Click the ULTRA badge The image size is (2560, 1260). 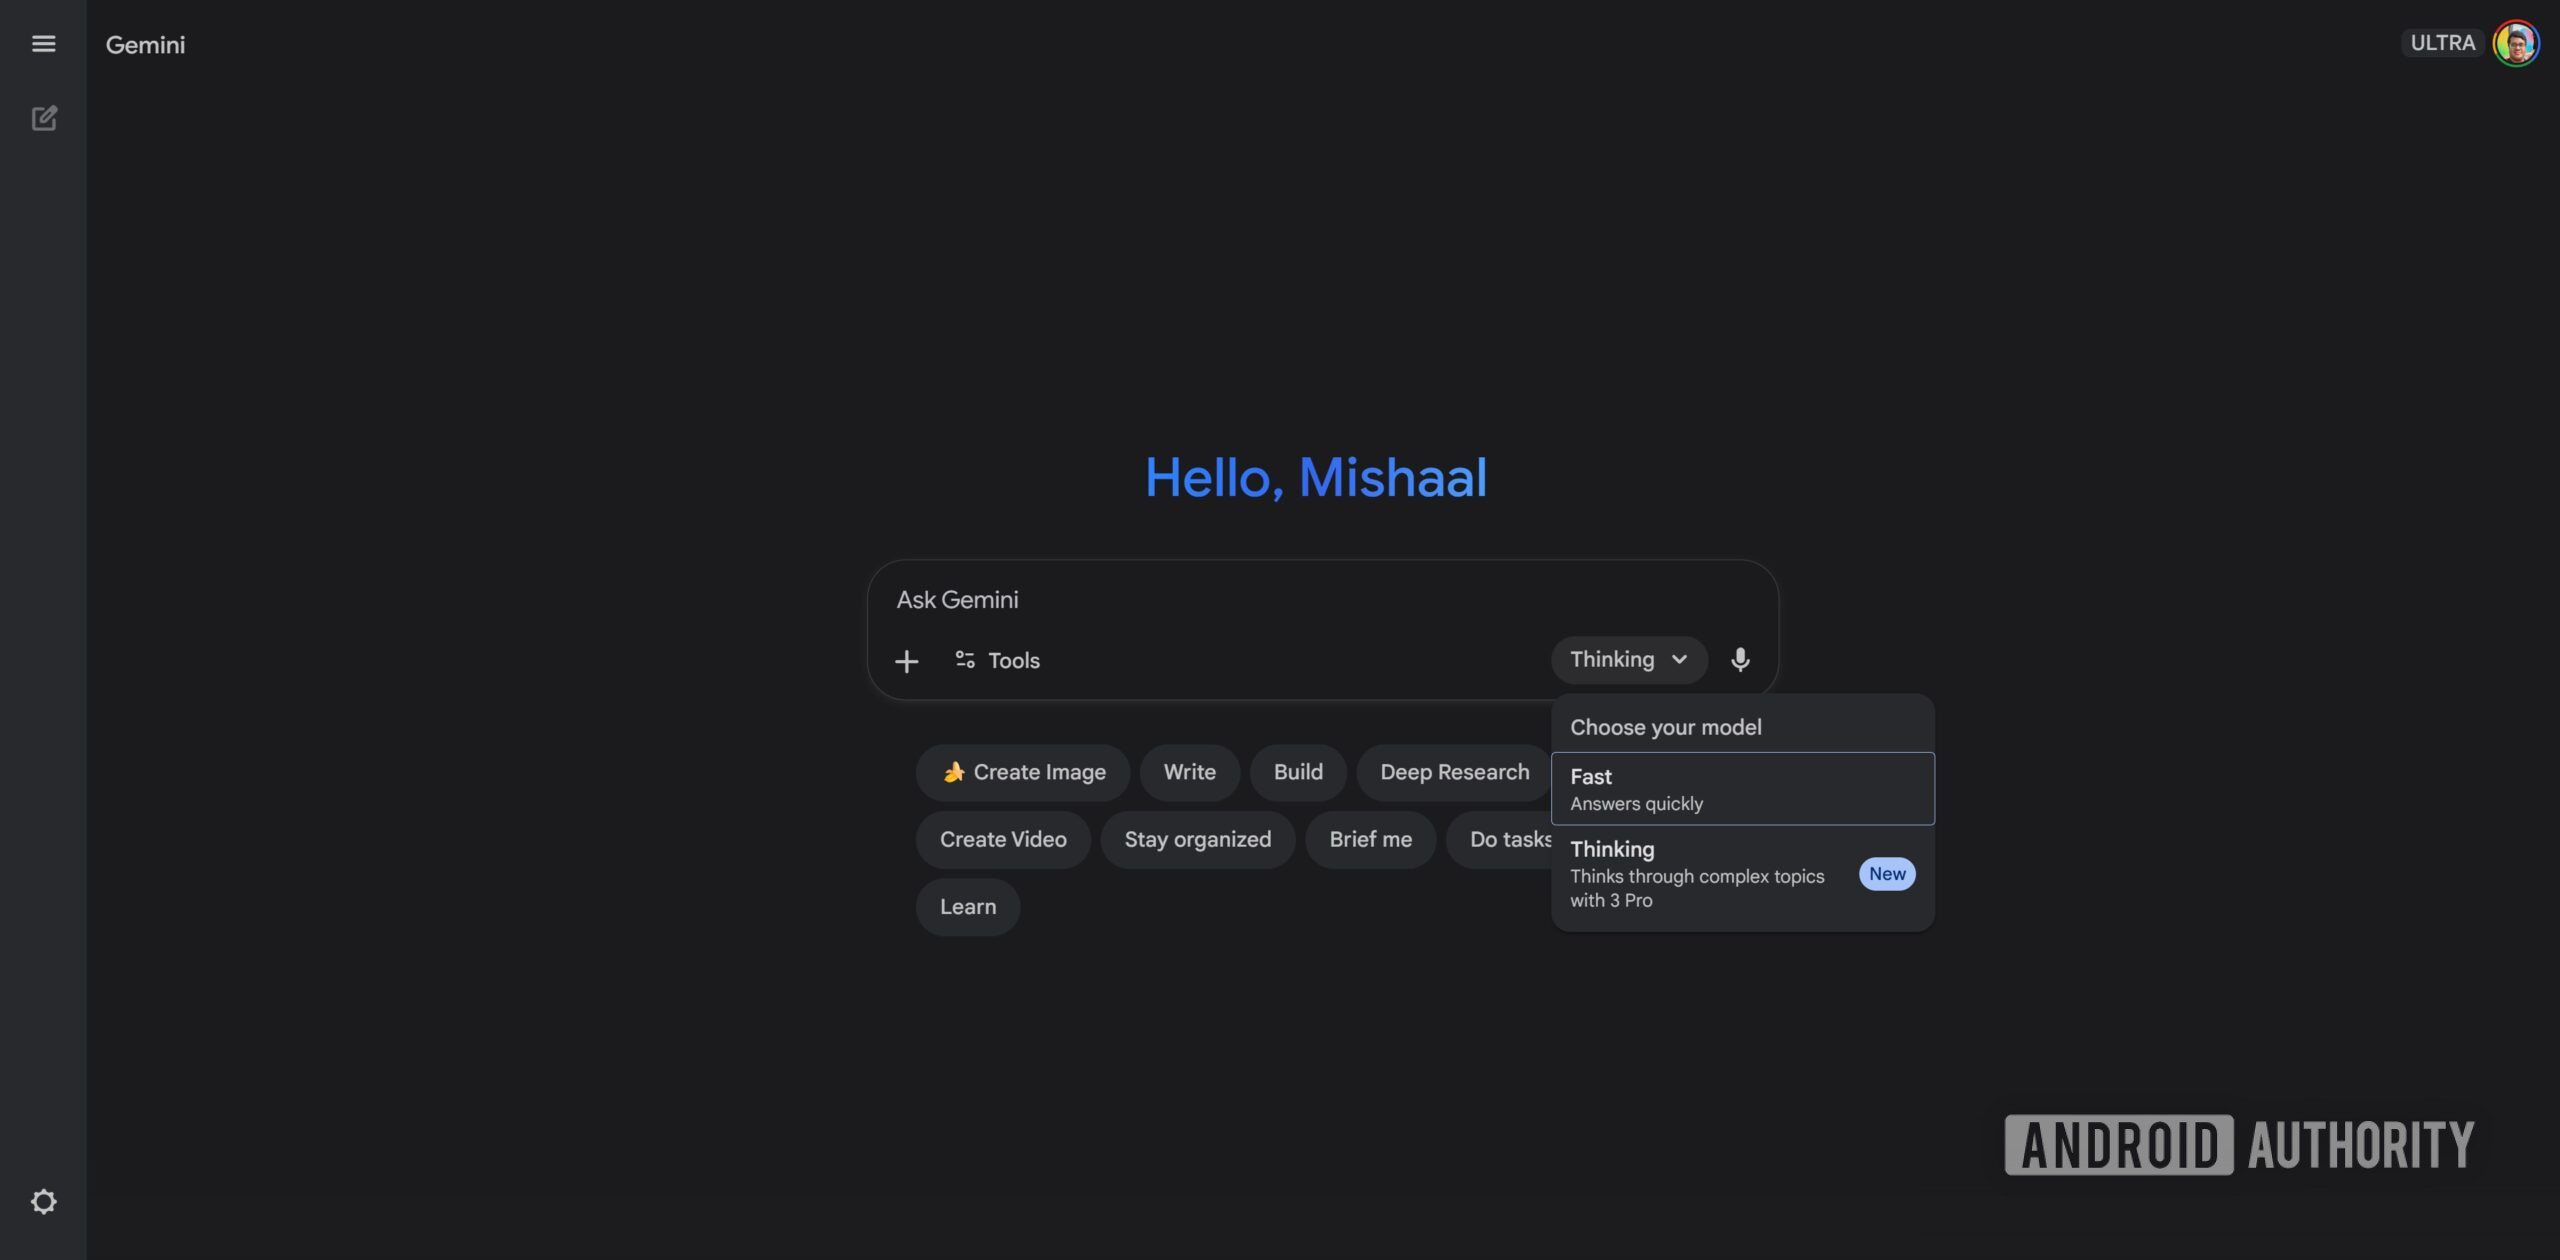pyautogui.click(x=2442, y=42)
